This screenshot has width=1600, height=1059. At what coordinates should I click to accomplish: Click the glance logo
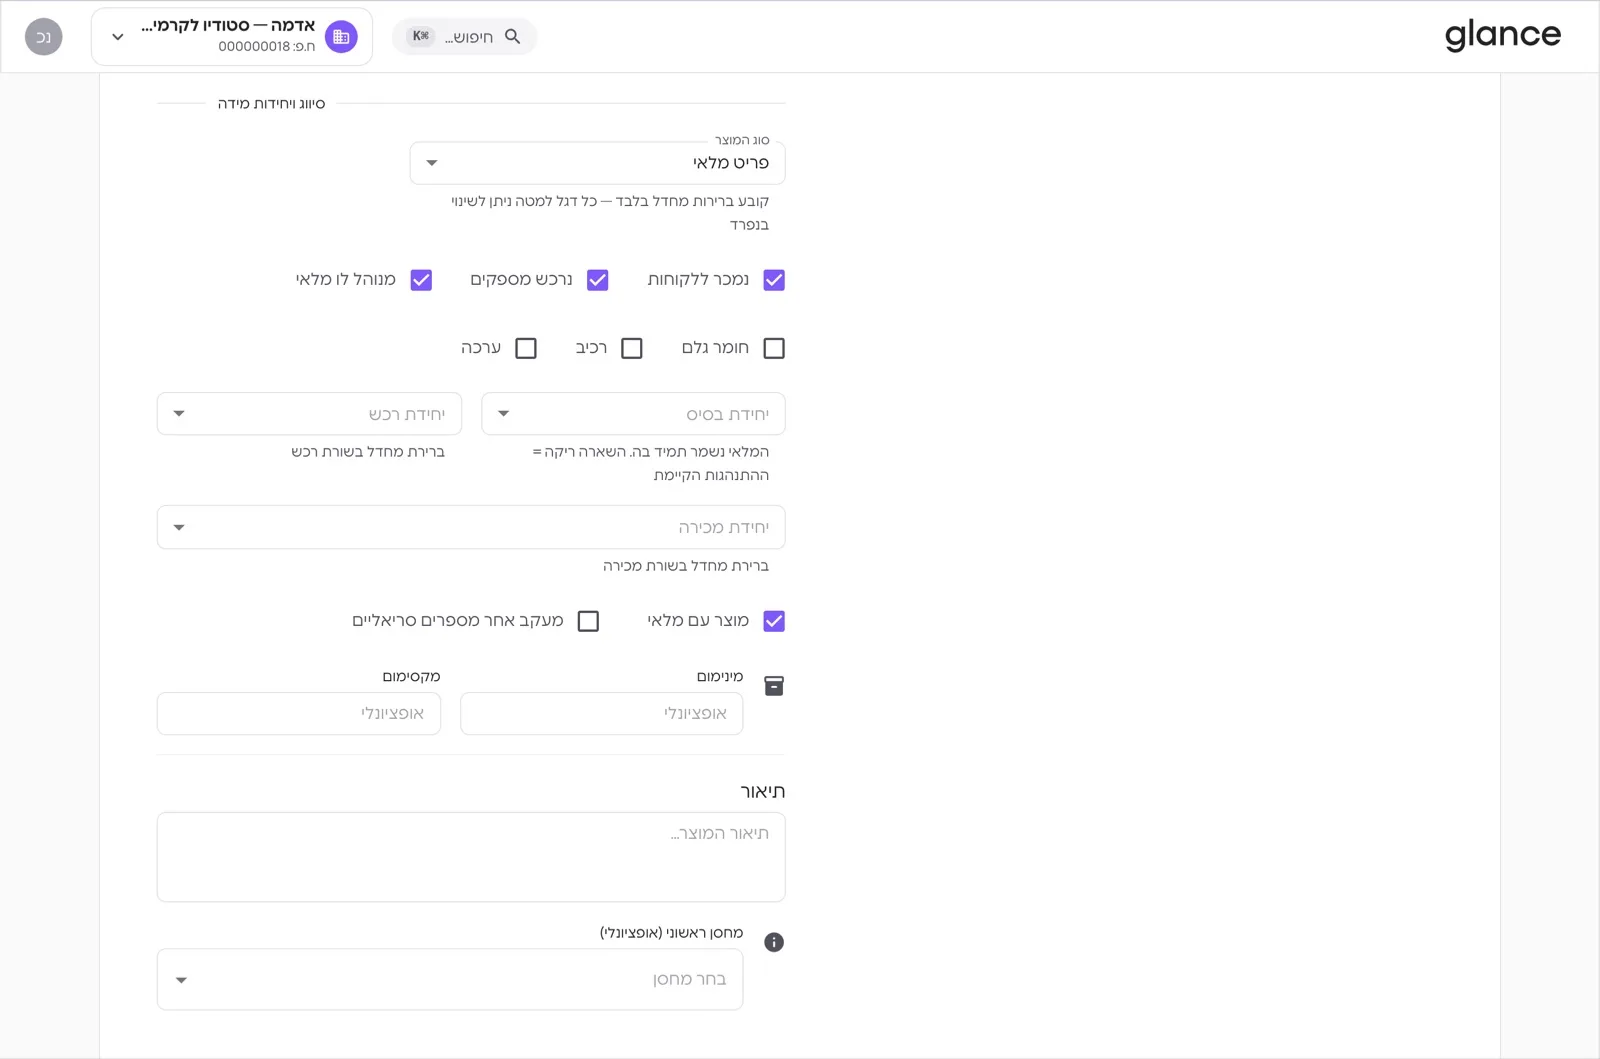point(1502,36)
